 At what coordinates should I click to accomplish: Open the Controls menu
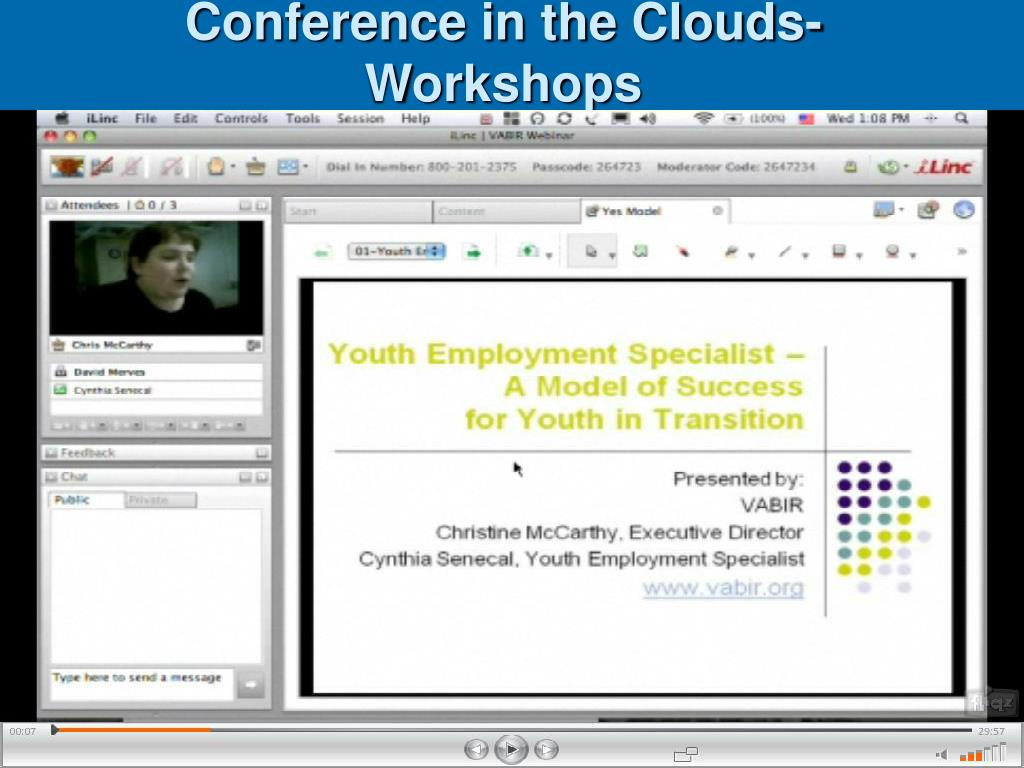[242, 118]
